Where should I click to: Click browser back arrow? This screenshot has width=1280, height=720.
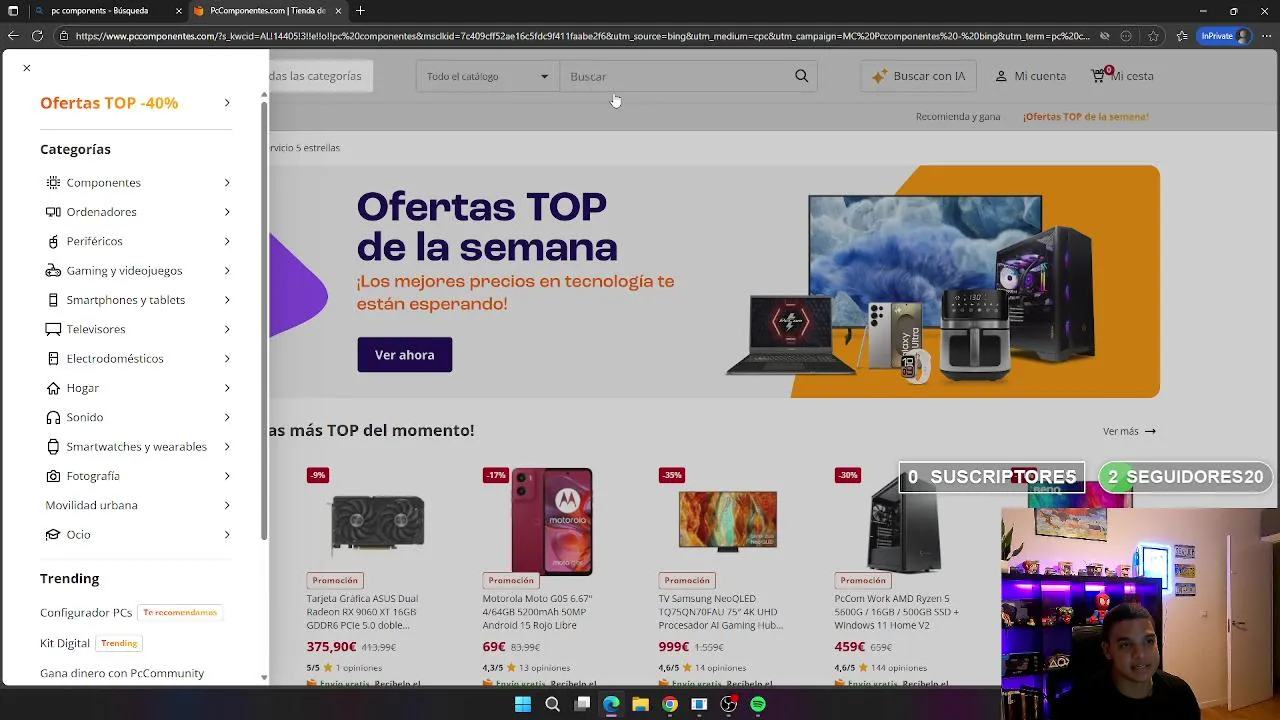[x=12, y=36]
